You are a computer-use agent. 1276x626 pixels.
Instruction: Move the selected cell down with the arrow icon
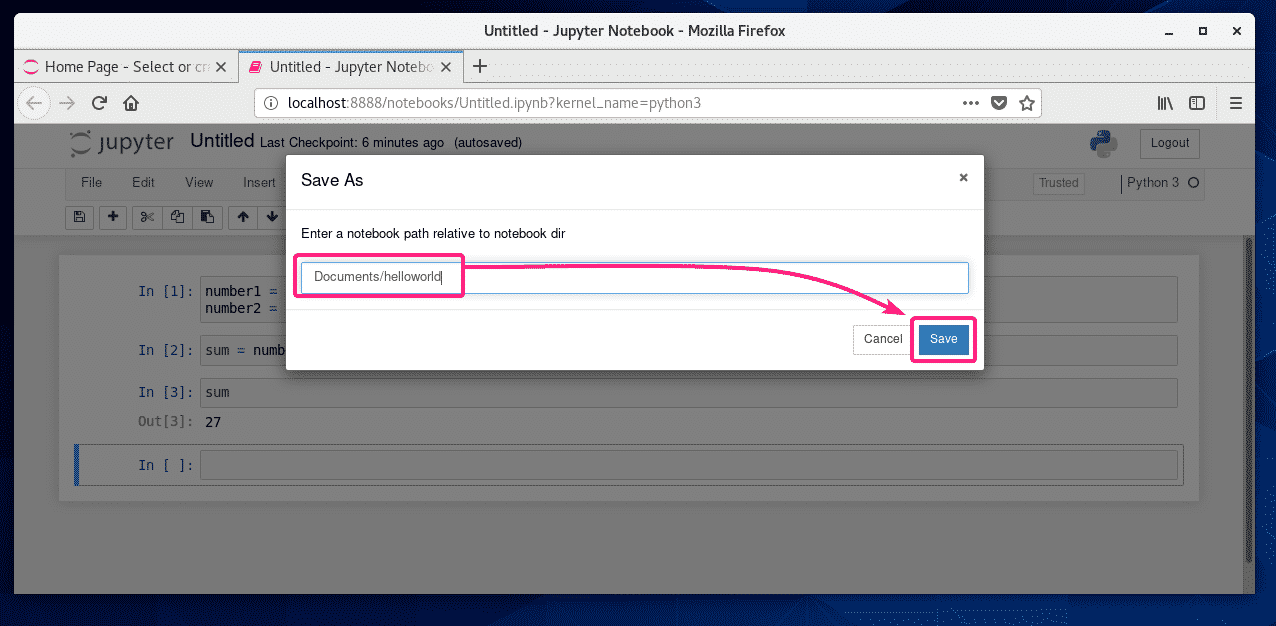coord(271,217)
